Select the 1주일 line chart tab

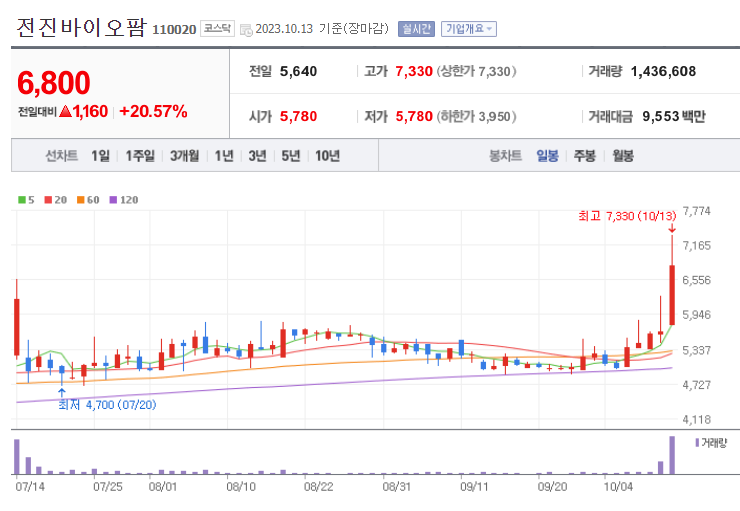(x=140, y=156)
